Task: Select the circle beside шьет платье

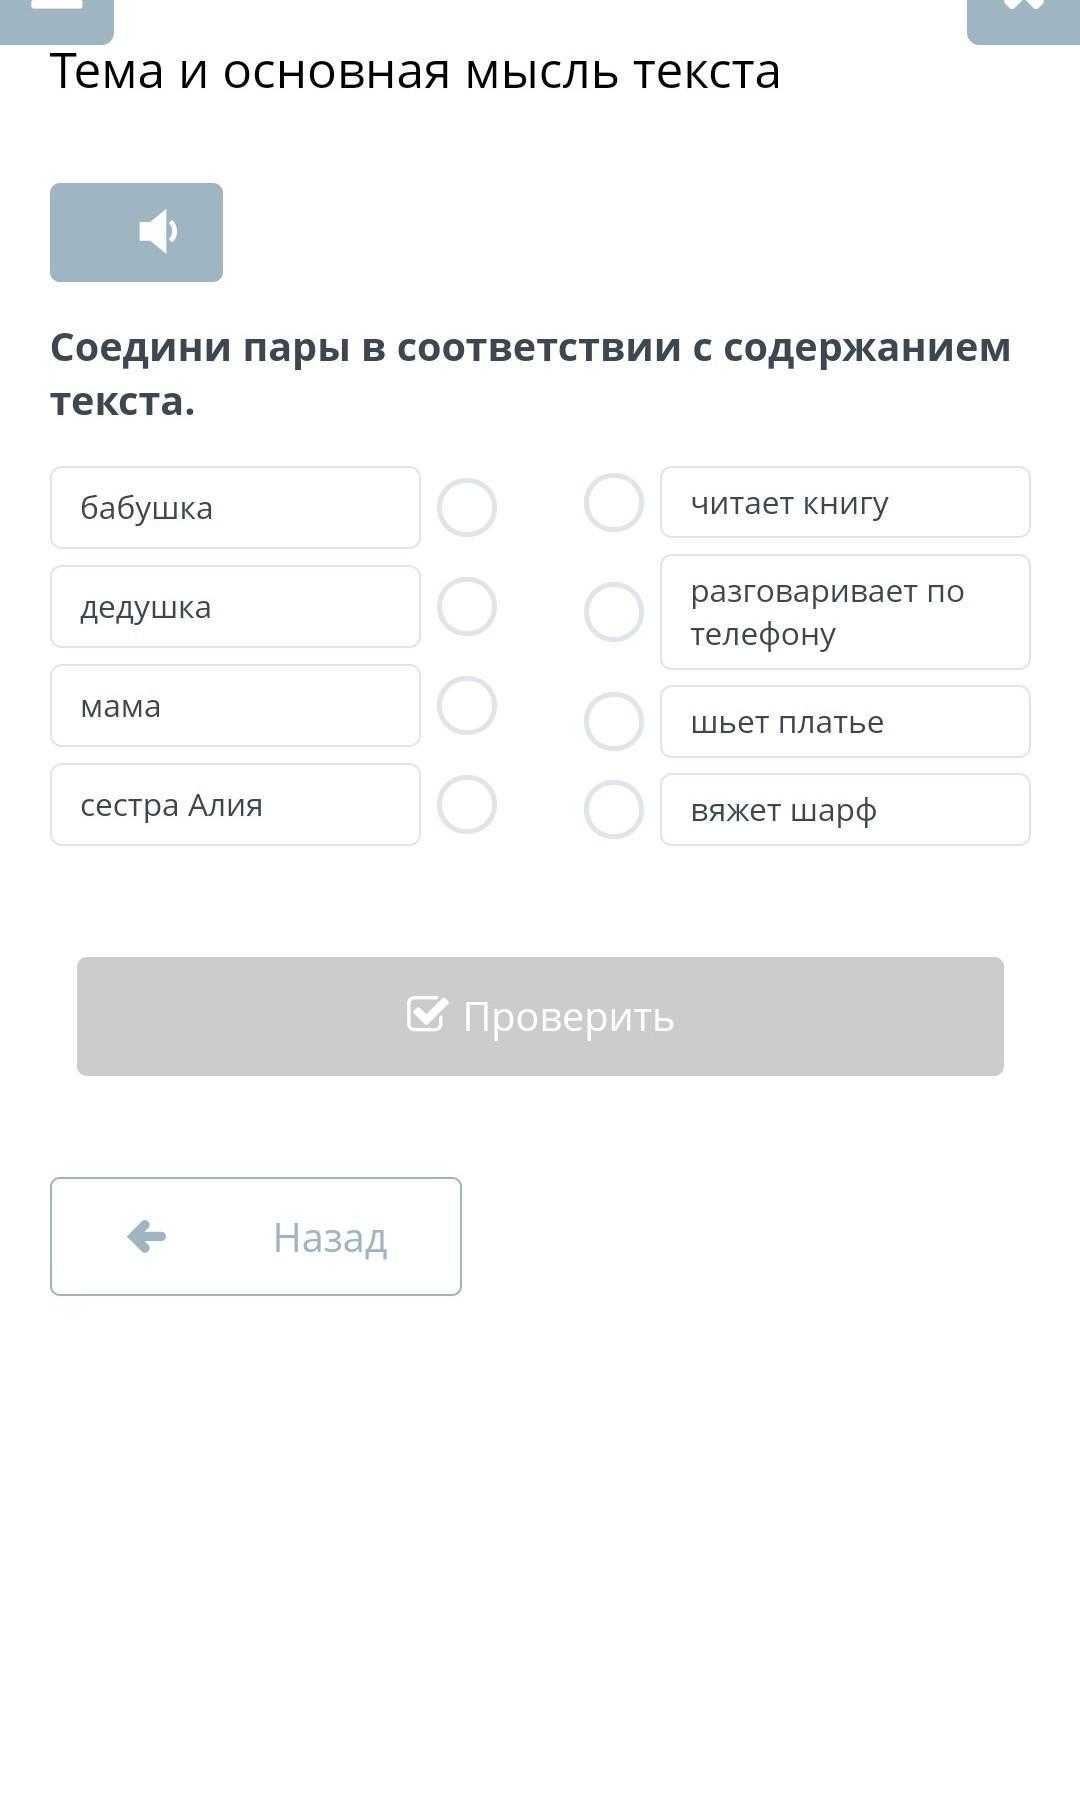Action: pos(614,722)
